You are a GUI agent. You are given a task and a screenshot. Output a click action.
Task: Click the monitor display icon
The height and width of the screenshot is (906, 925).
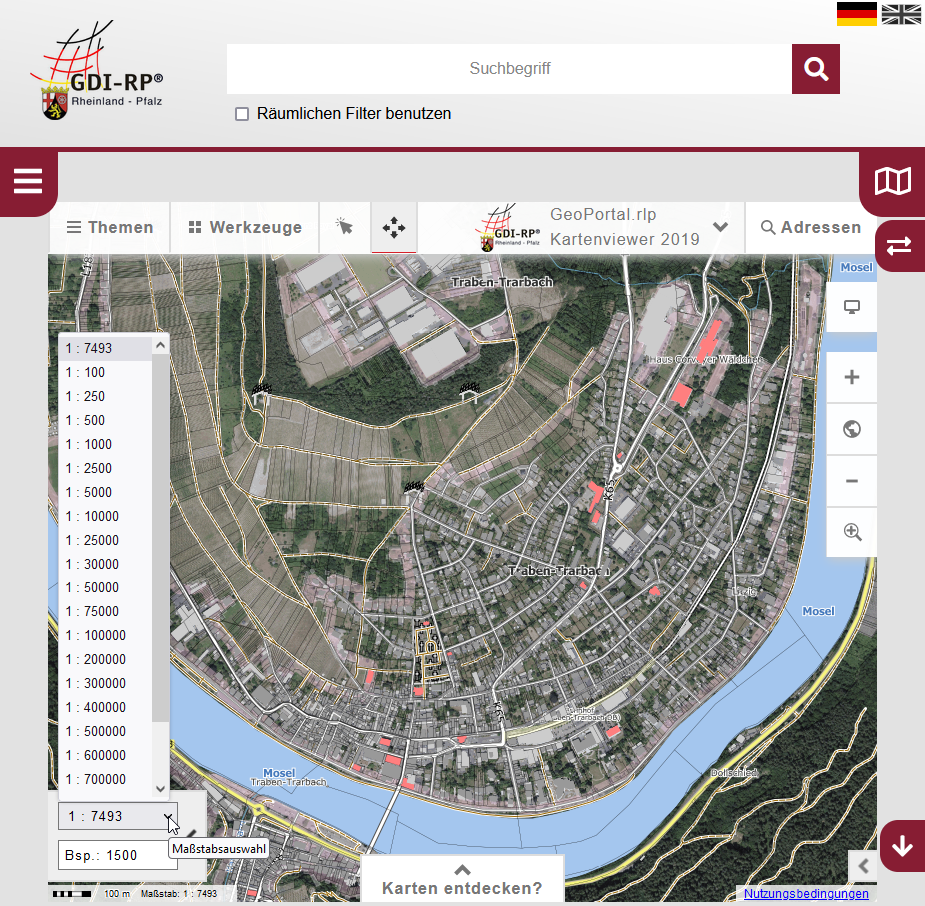(x=851, y=307)
